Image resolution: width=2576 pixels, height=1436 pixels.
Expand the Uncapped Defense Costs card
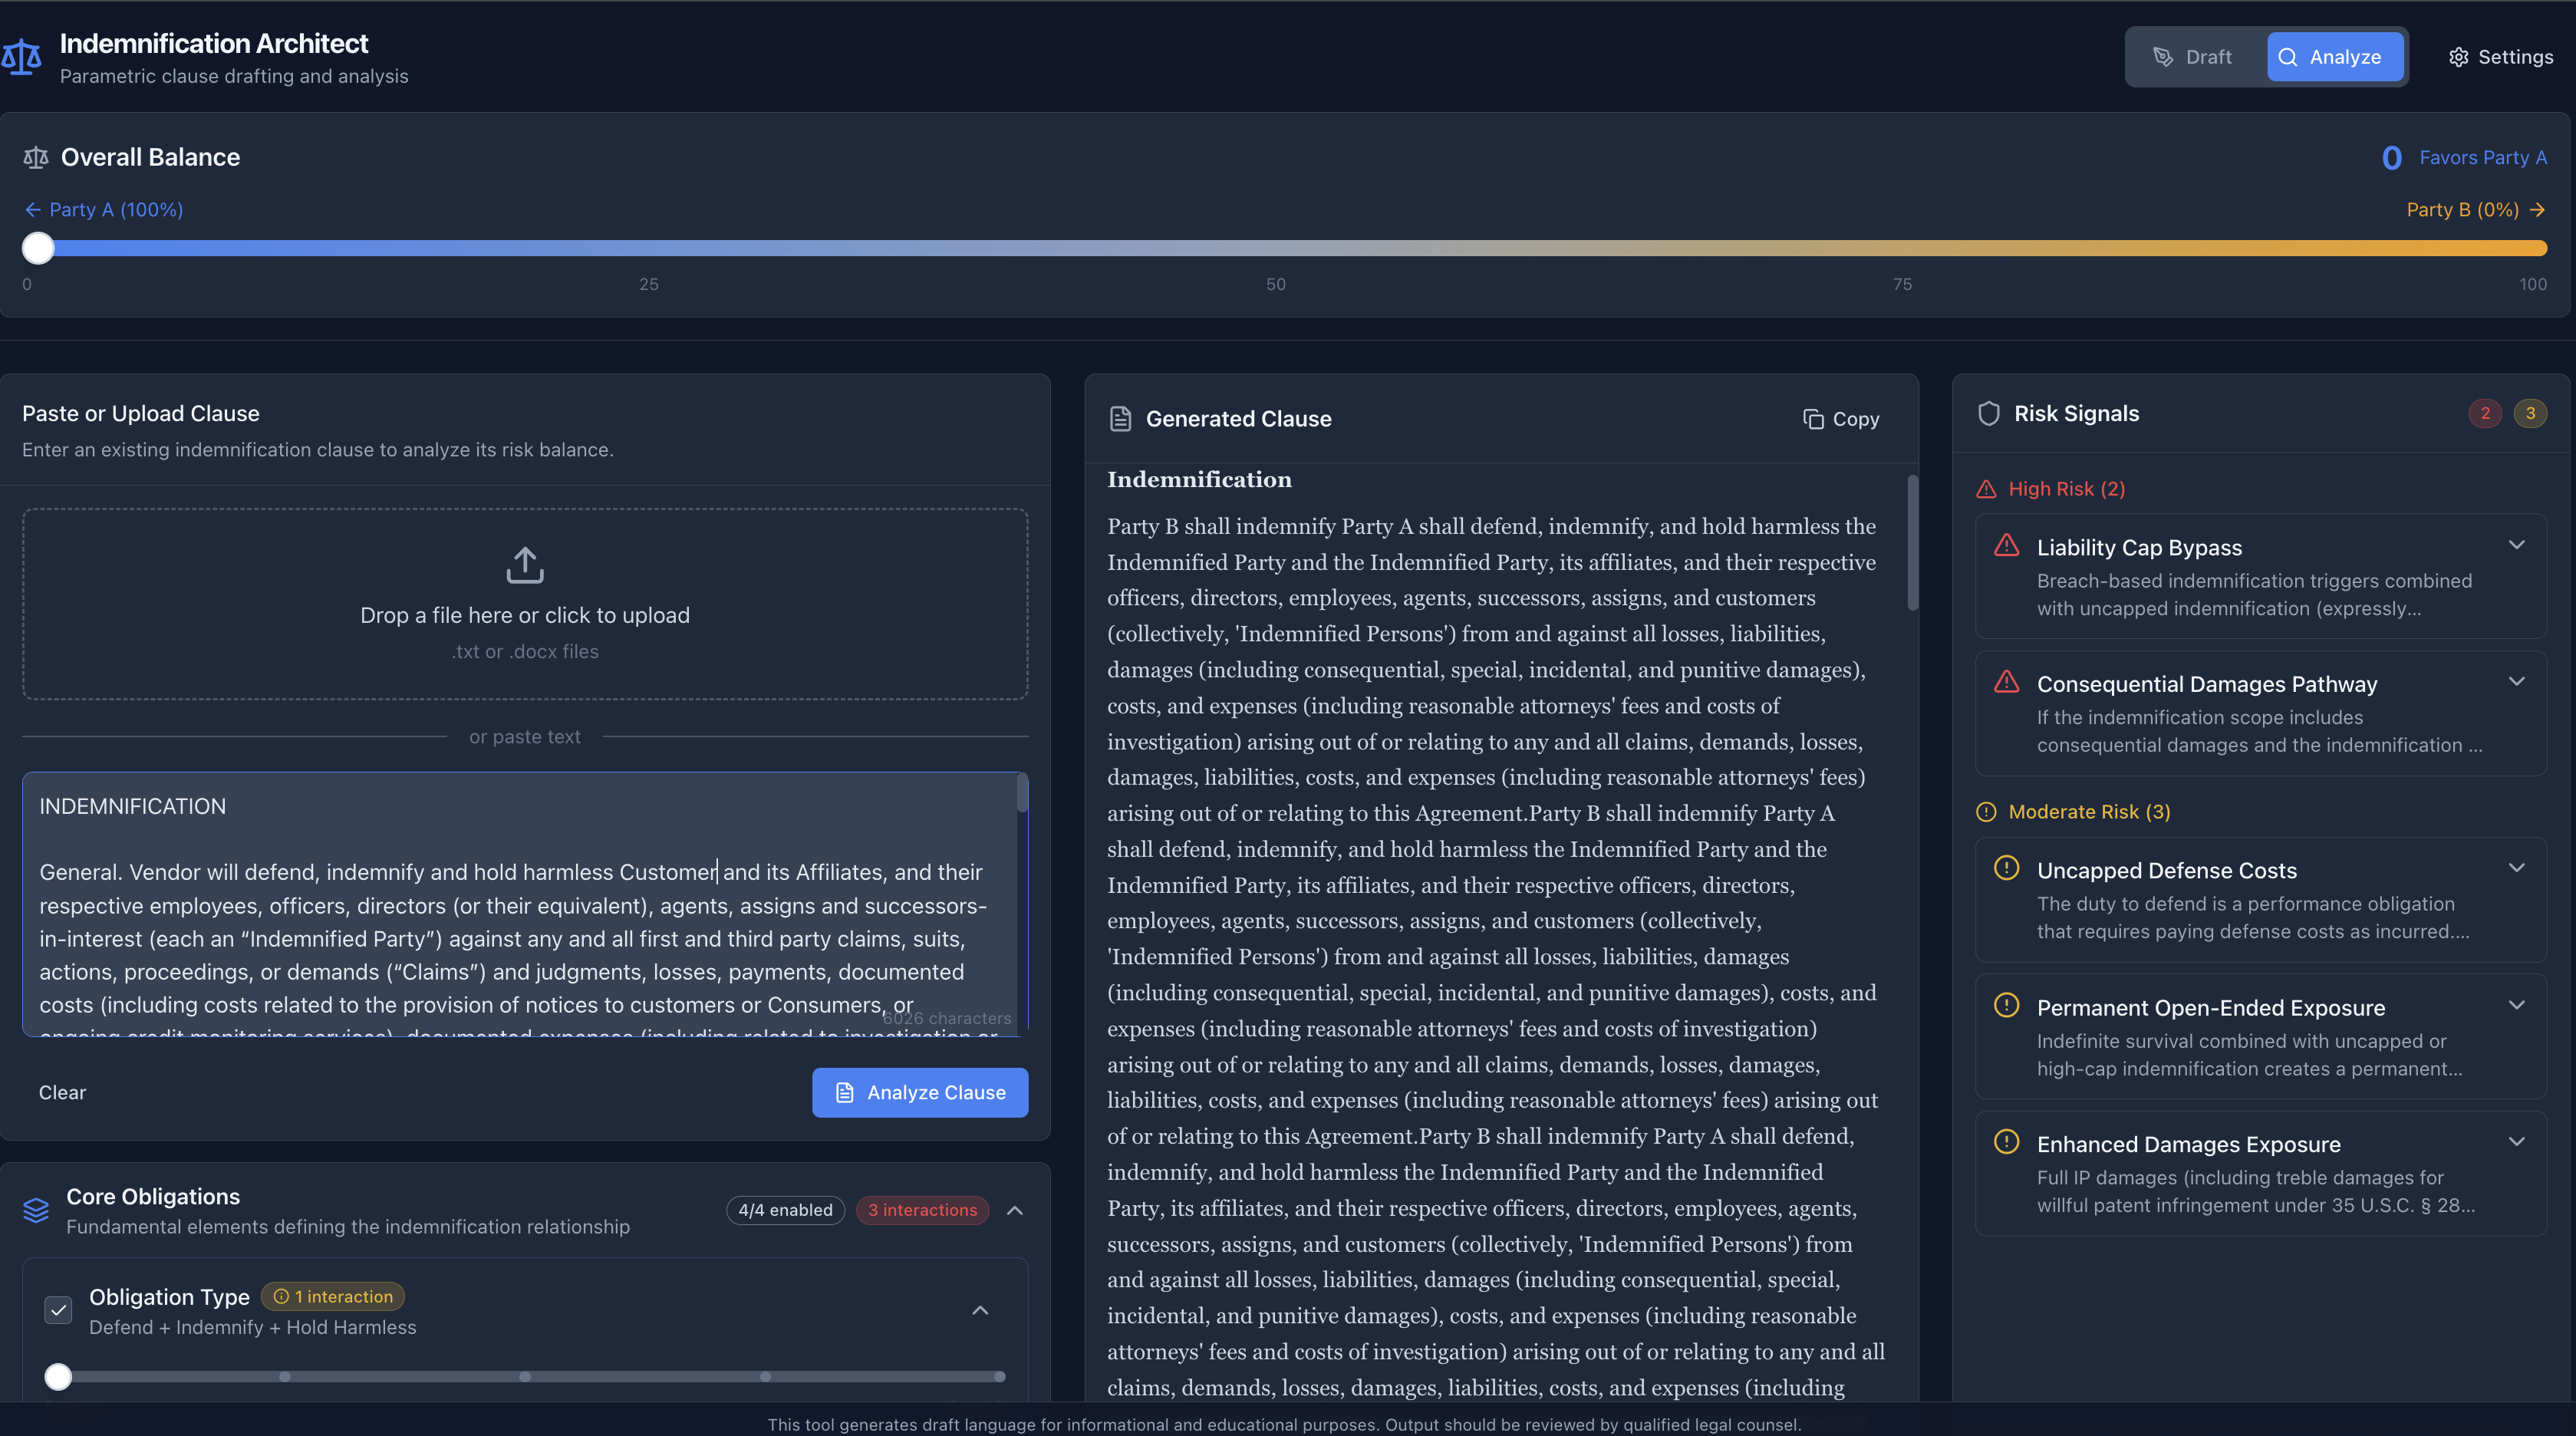coord(2517,868)
